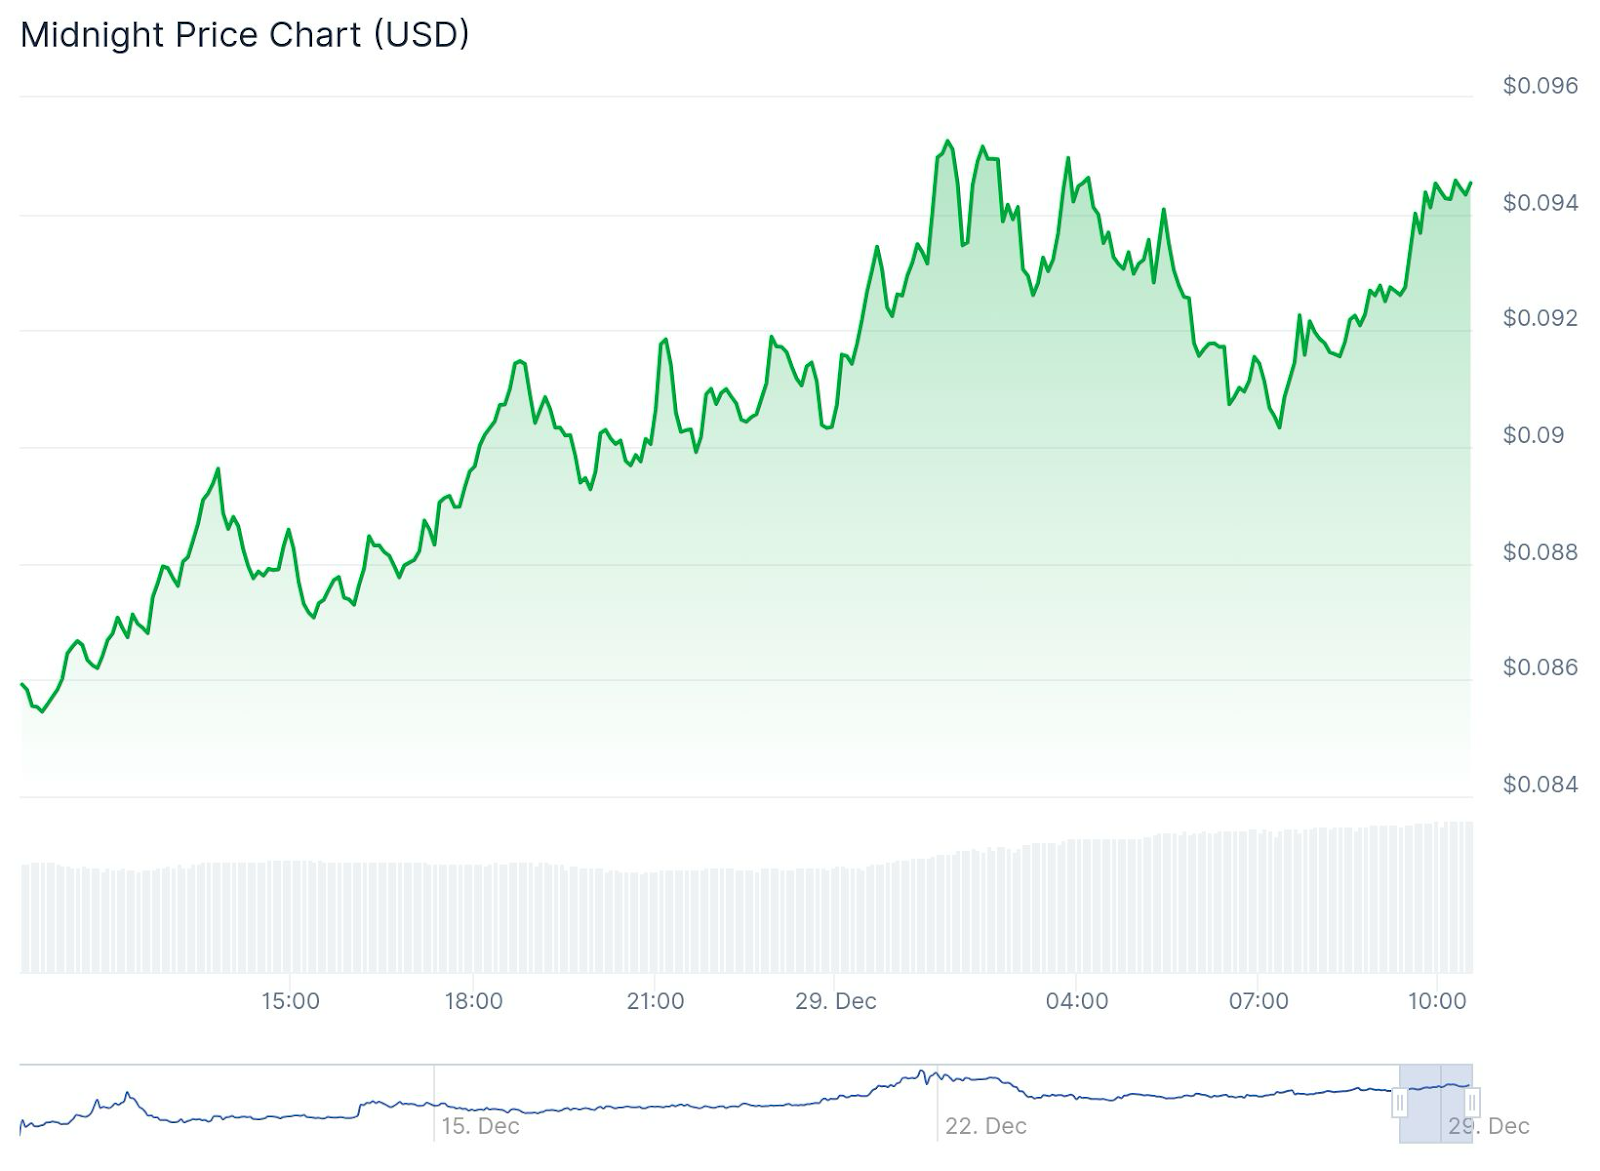Click the 10:00 time axis label
This screenshot has width=1600, height=1171.
click(x=1438, y=1001)
